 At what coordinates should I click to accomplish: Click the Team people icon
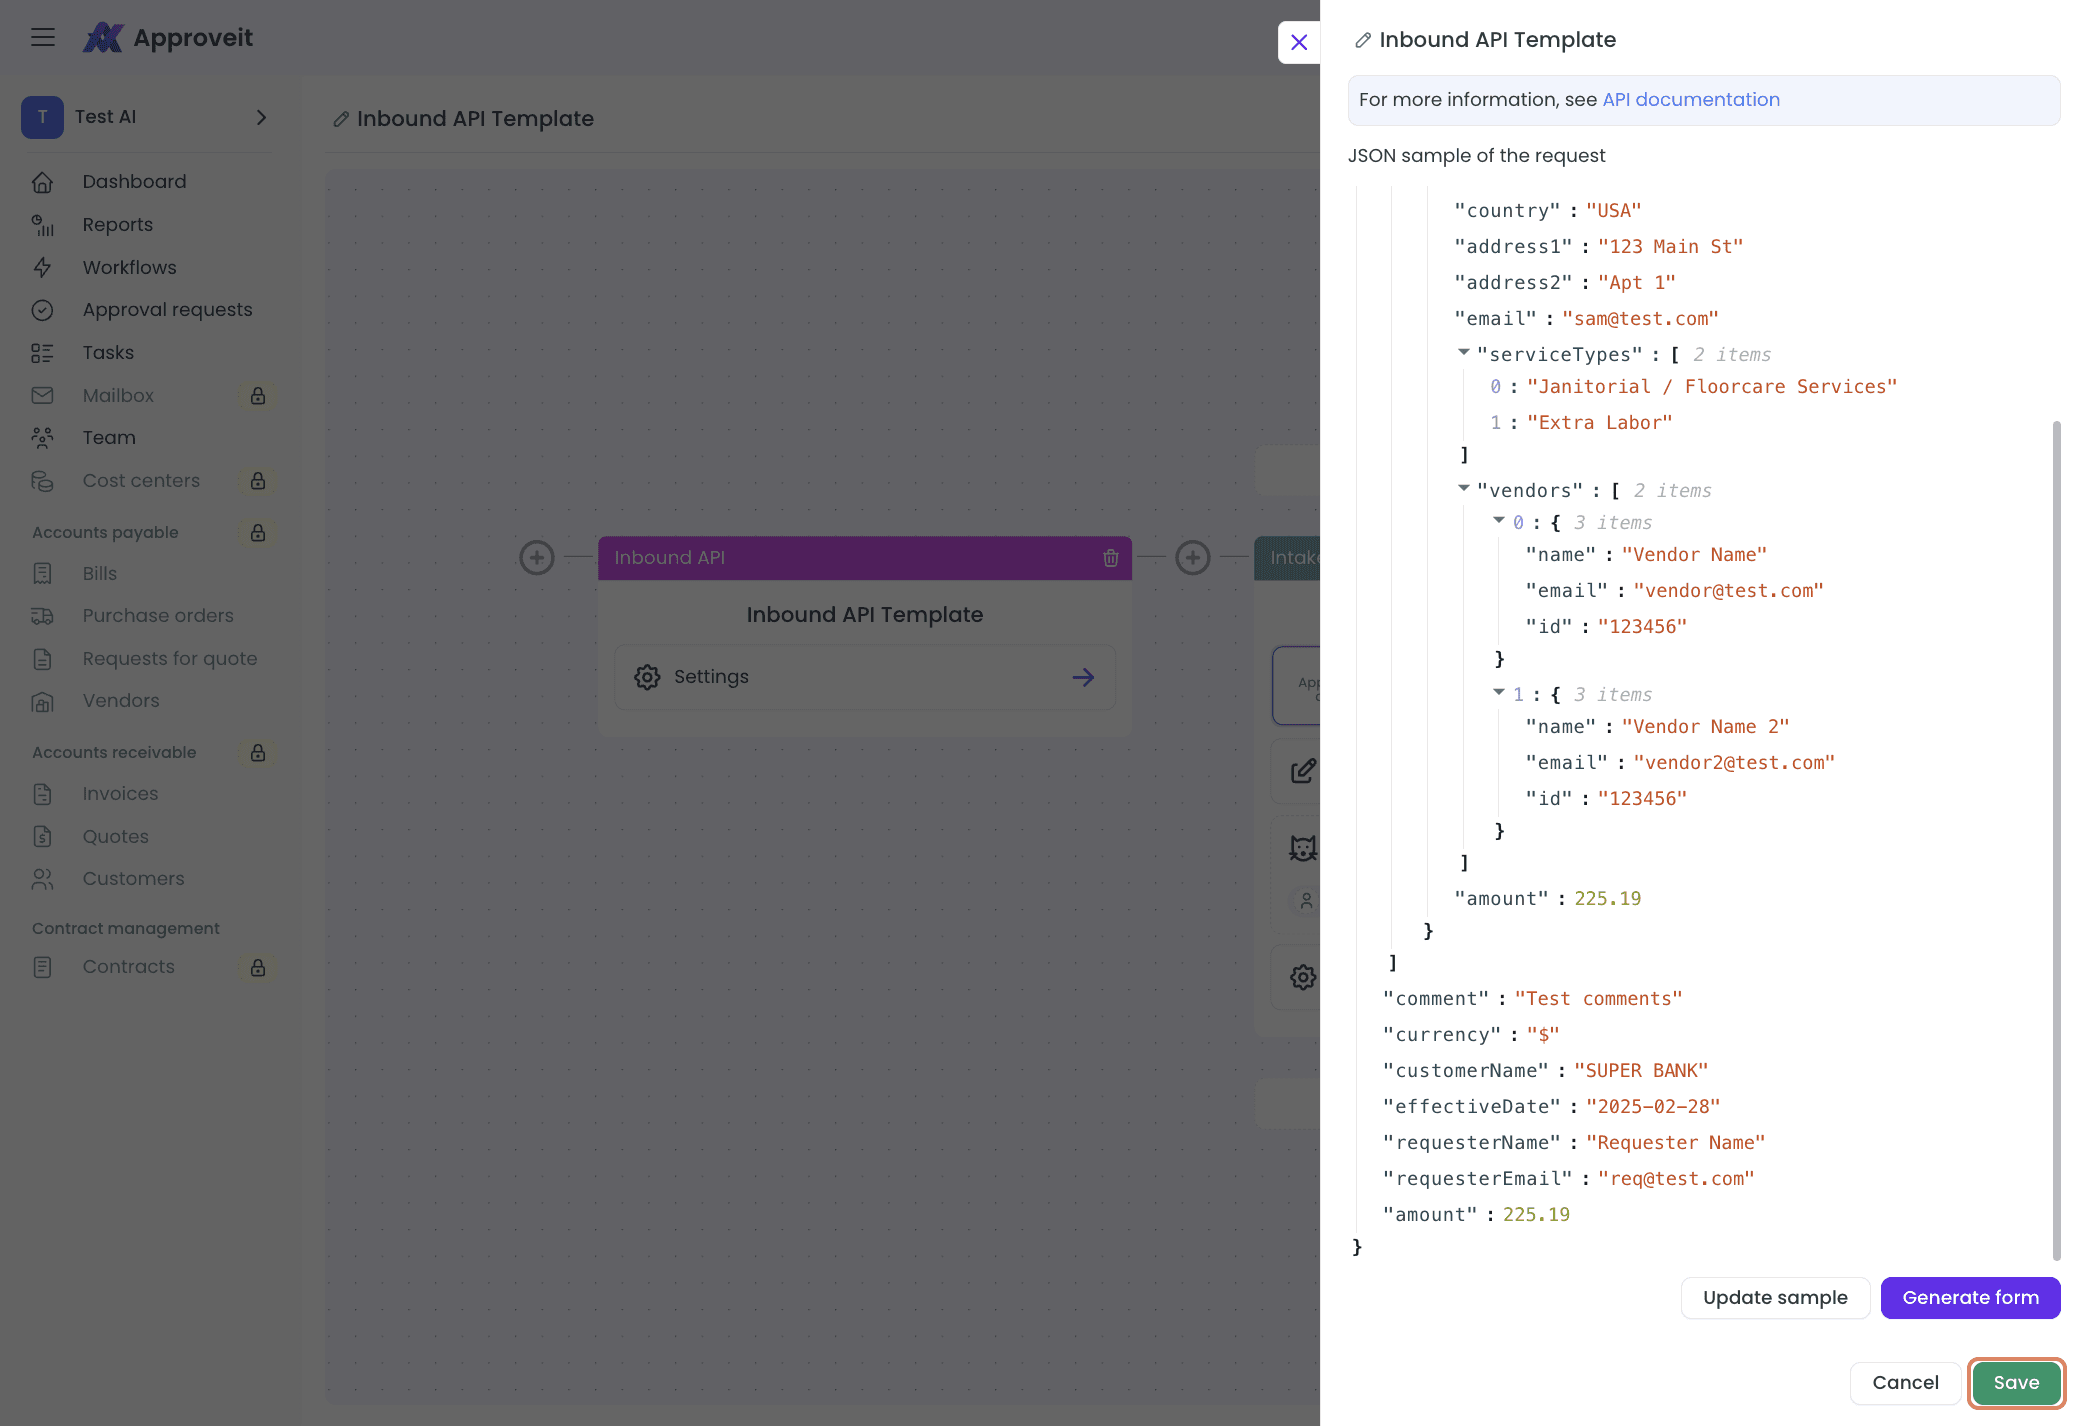pos(42,438)
